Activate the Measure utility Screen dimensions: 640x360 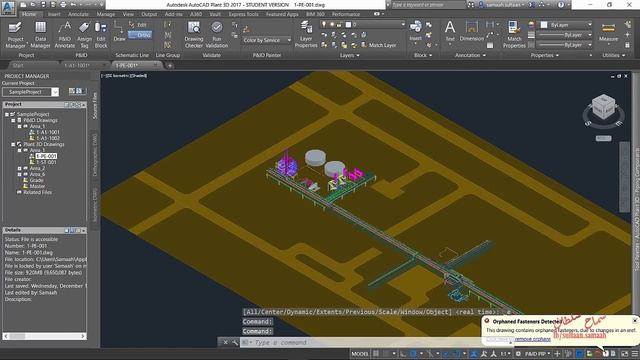608,32
